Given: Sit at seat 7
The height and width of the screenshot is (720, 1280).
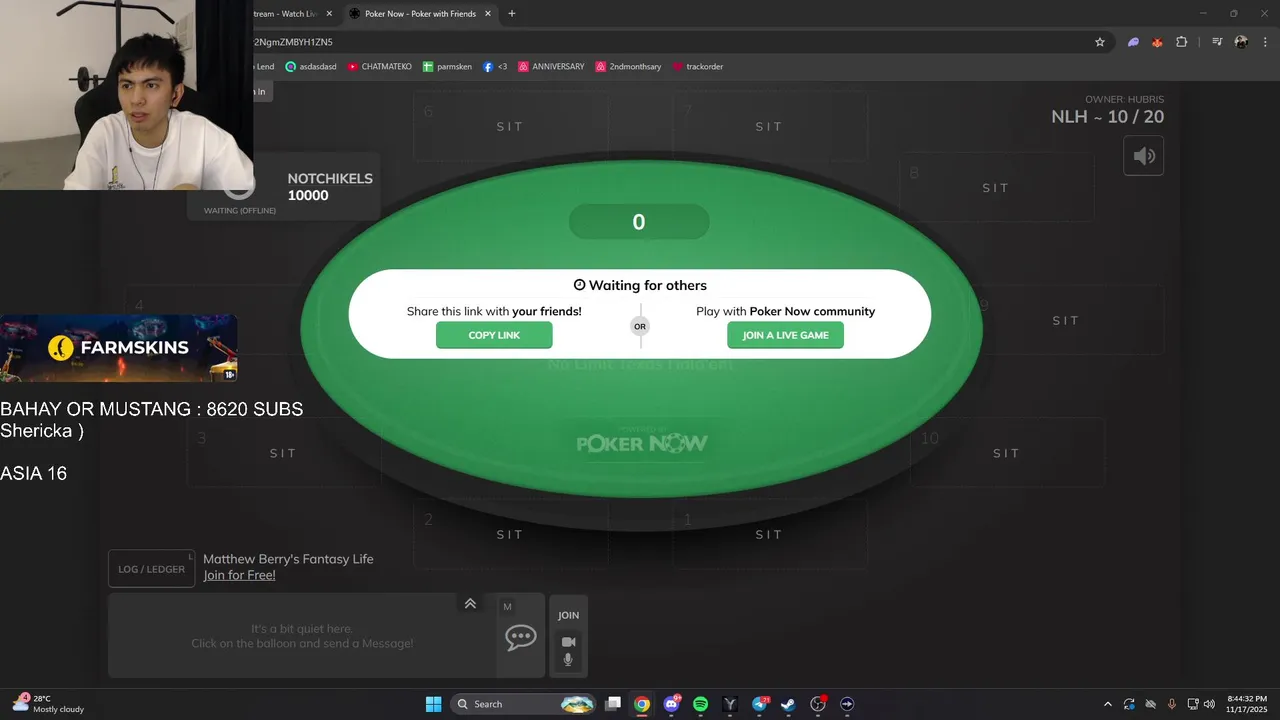Looking at the screenshot, I should pos(769,127).
